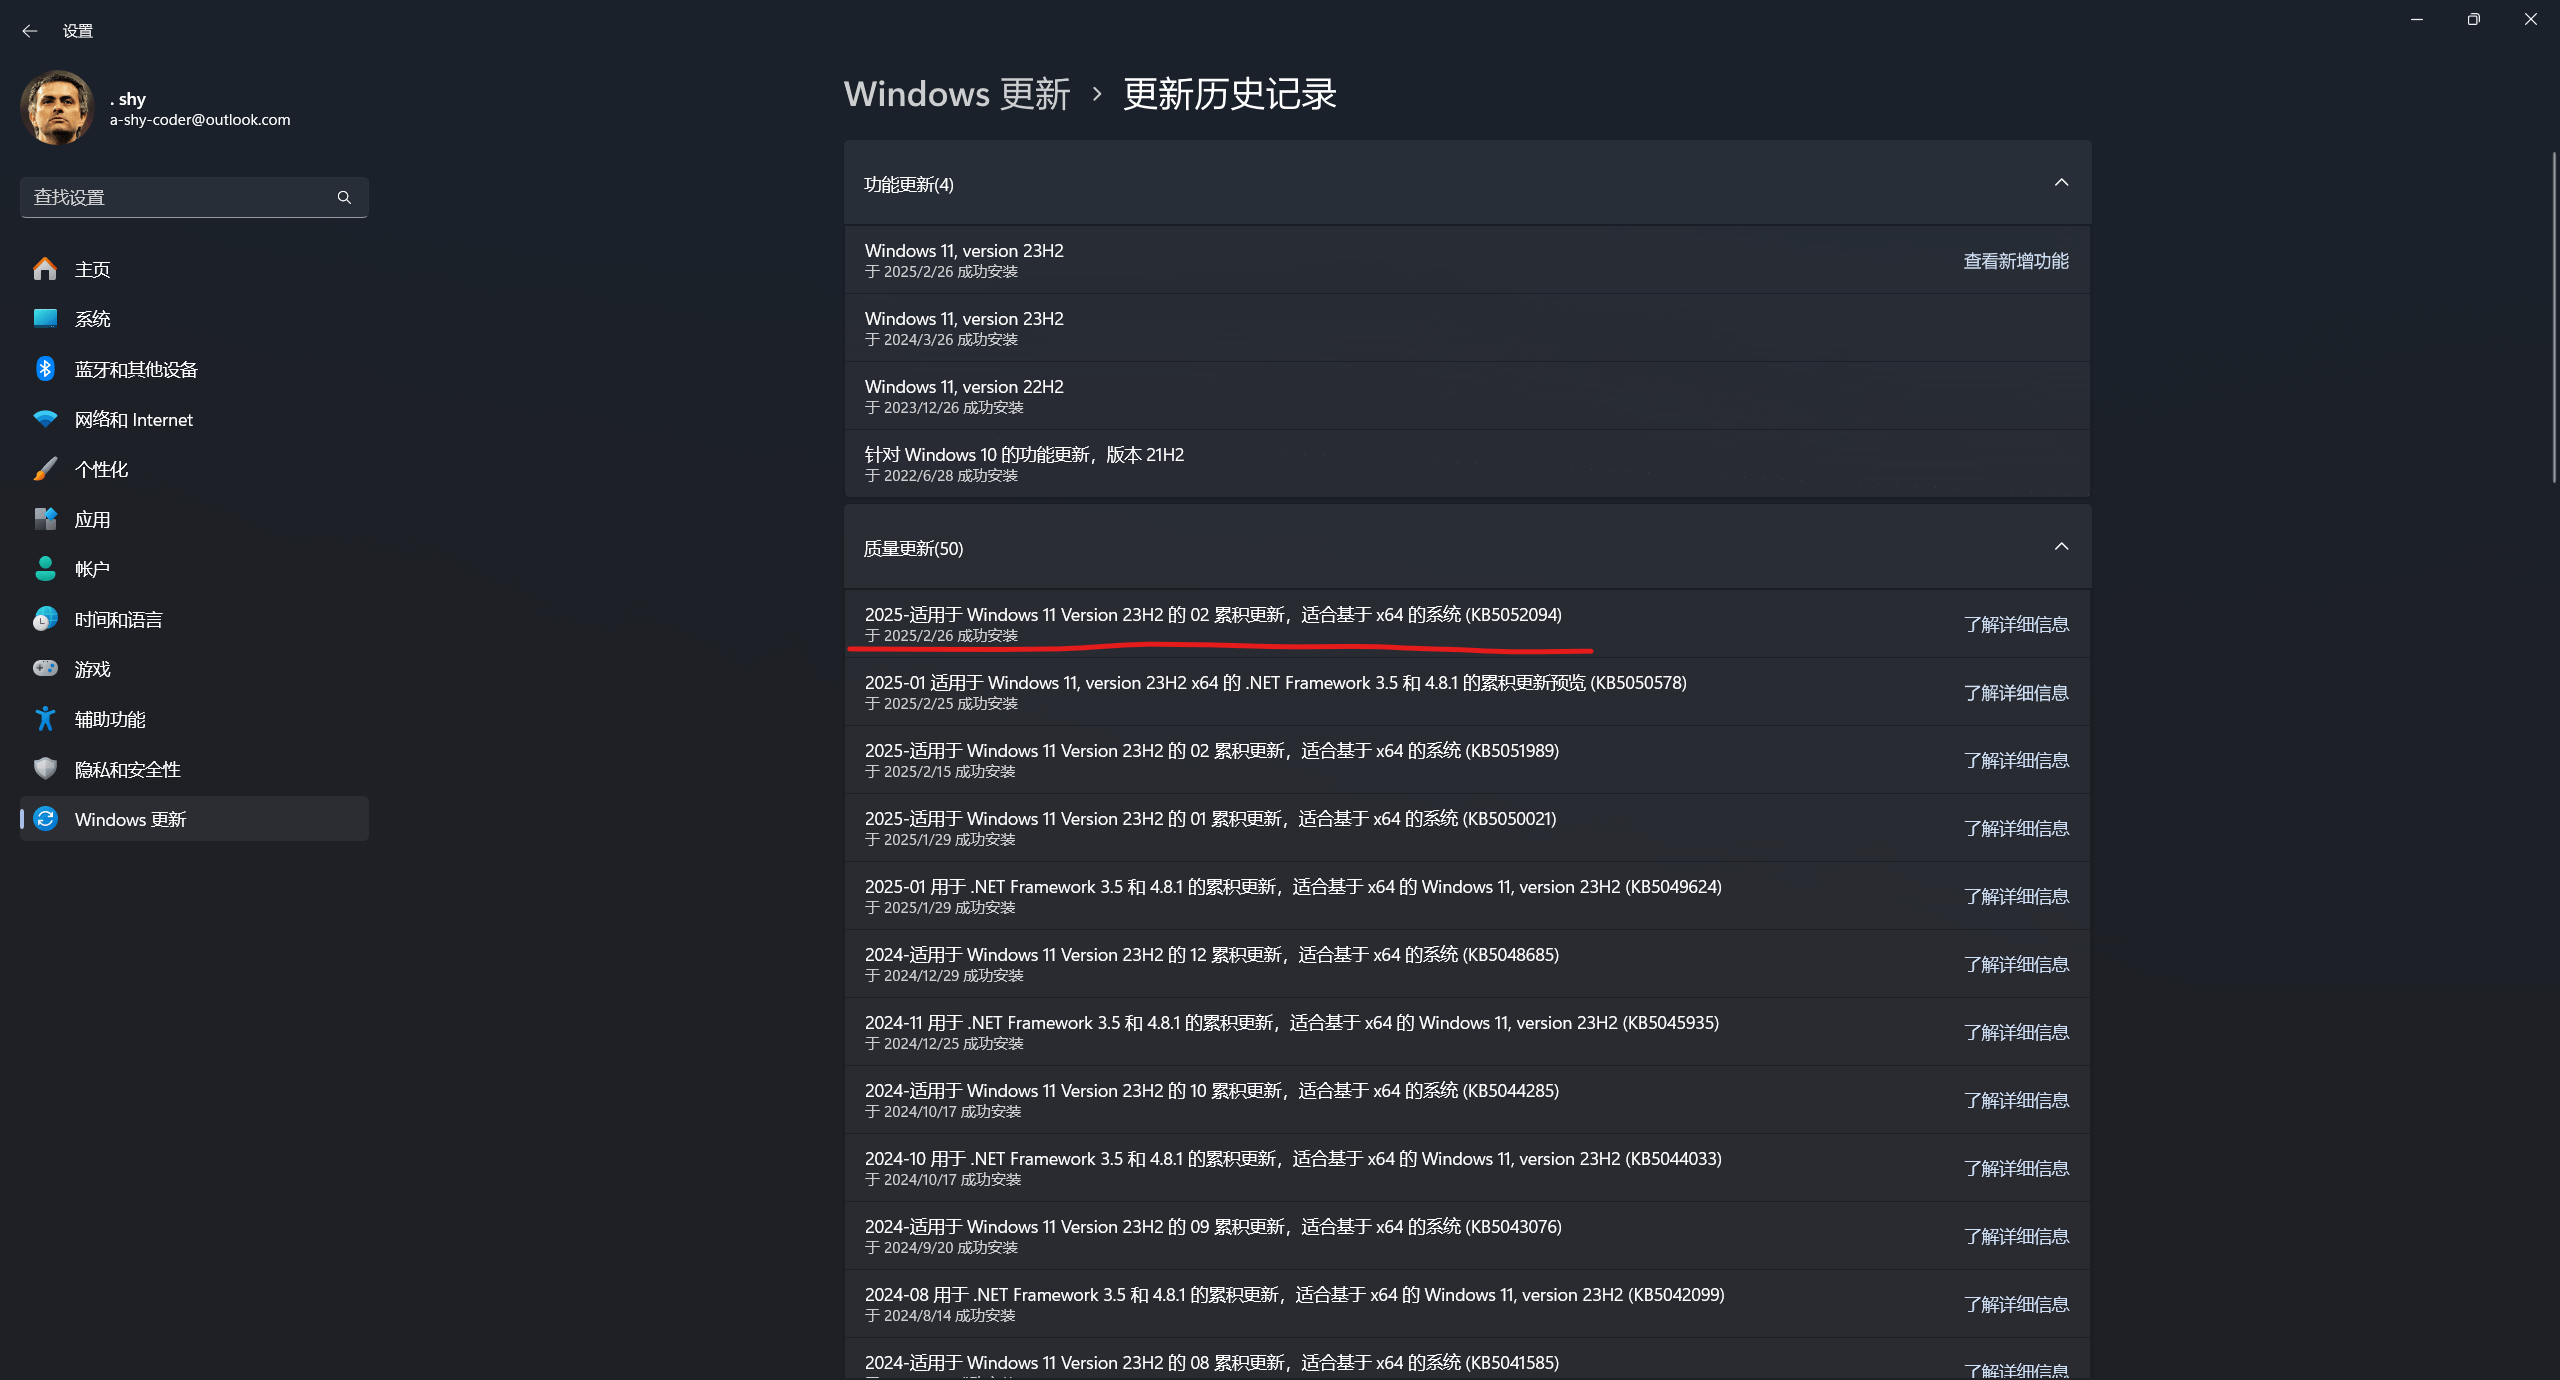The width and height of the screenshot is (2560, 1380).
Task: Click the 查找设置 search field
Action: 180,197
